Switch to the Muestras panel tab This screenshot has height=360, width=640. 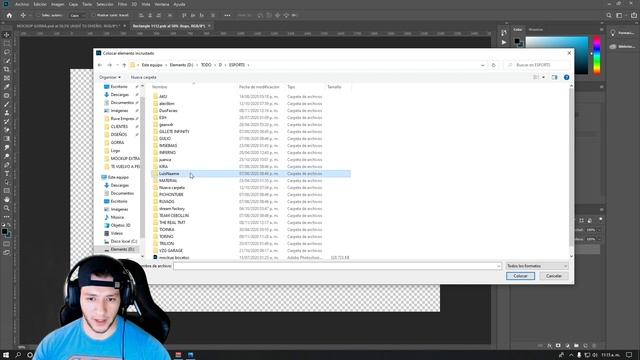click(x=536, y=29)
